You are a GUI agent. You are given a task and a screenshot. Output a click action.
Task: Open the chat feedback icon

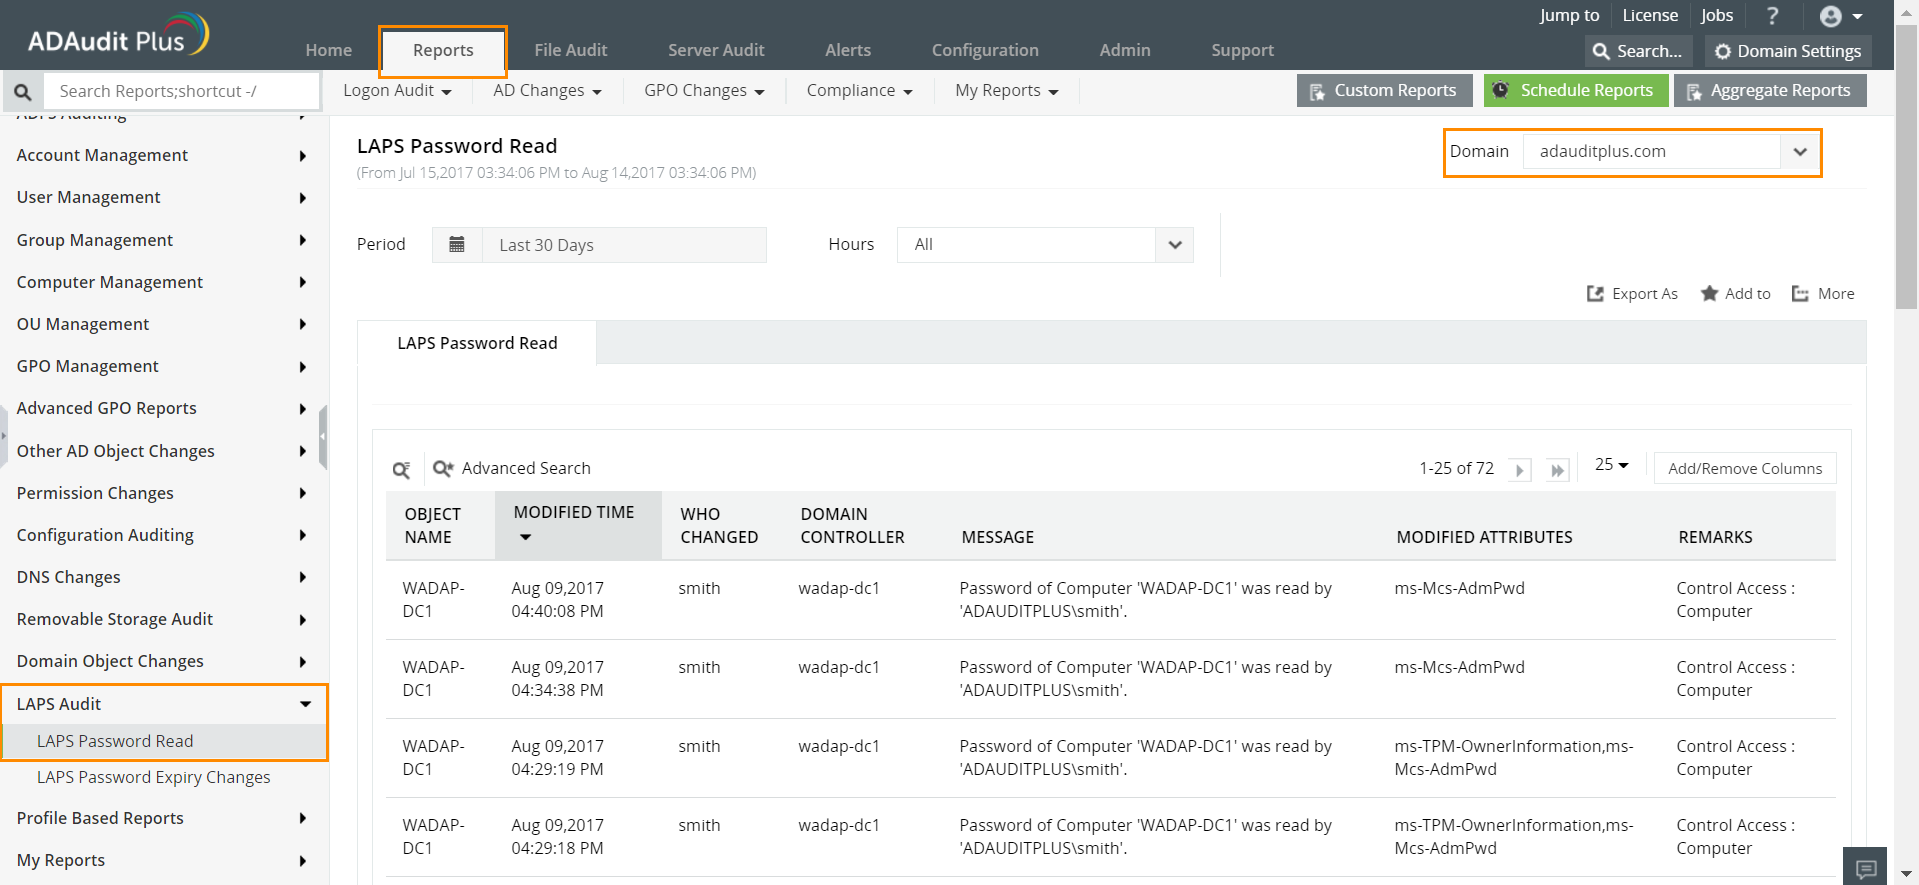tap(1865, 868)
